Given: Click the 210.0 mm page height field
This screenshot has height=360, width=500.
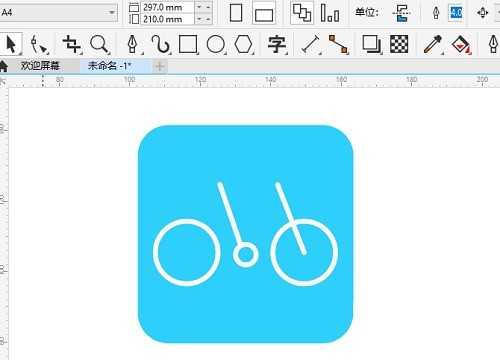Looking at the screenshot, I should (167, 19).
